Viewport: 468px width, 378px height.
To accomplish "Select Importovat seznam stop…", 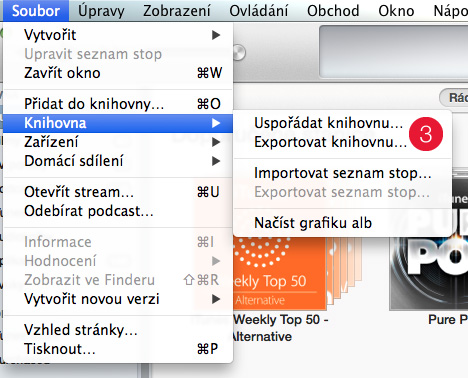I will (x=343, y=173).
